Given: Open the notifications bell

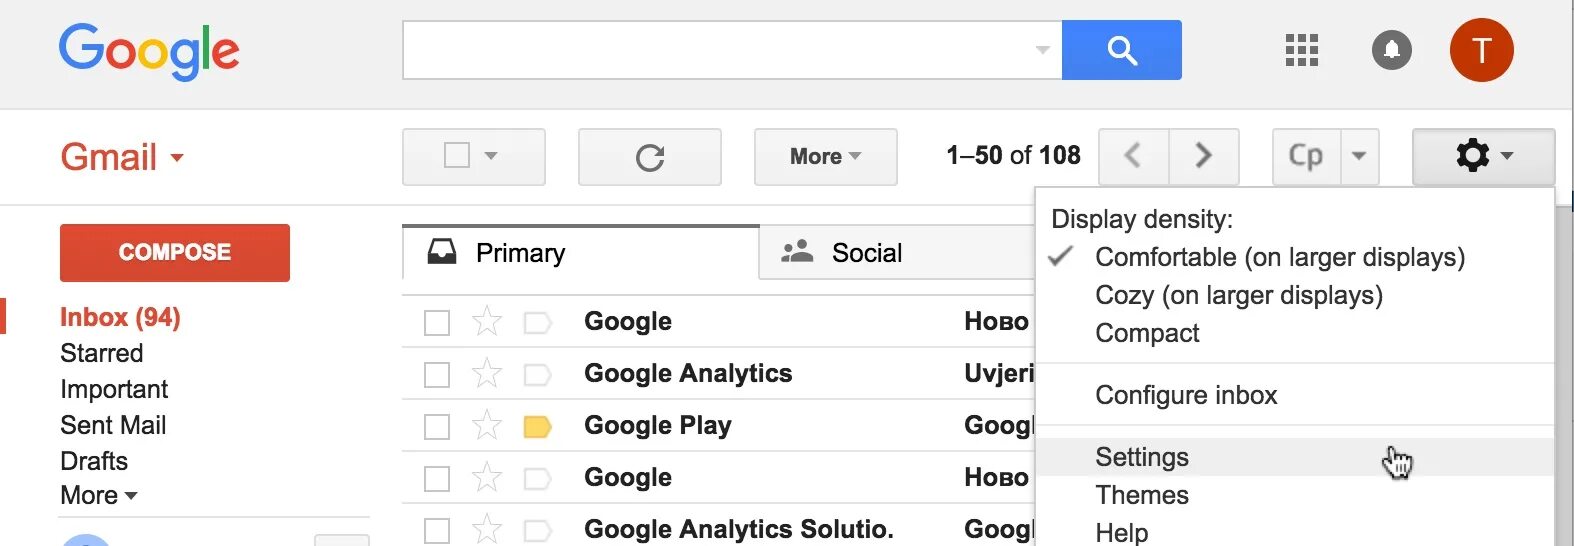Looking at the screenshot, I should coord(1391,50).
